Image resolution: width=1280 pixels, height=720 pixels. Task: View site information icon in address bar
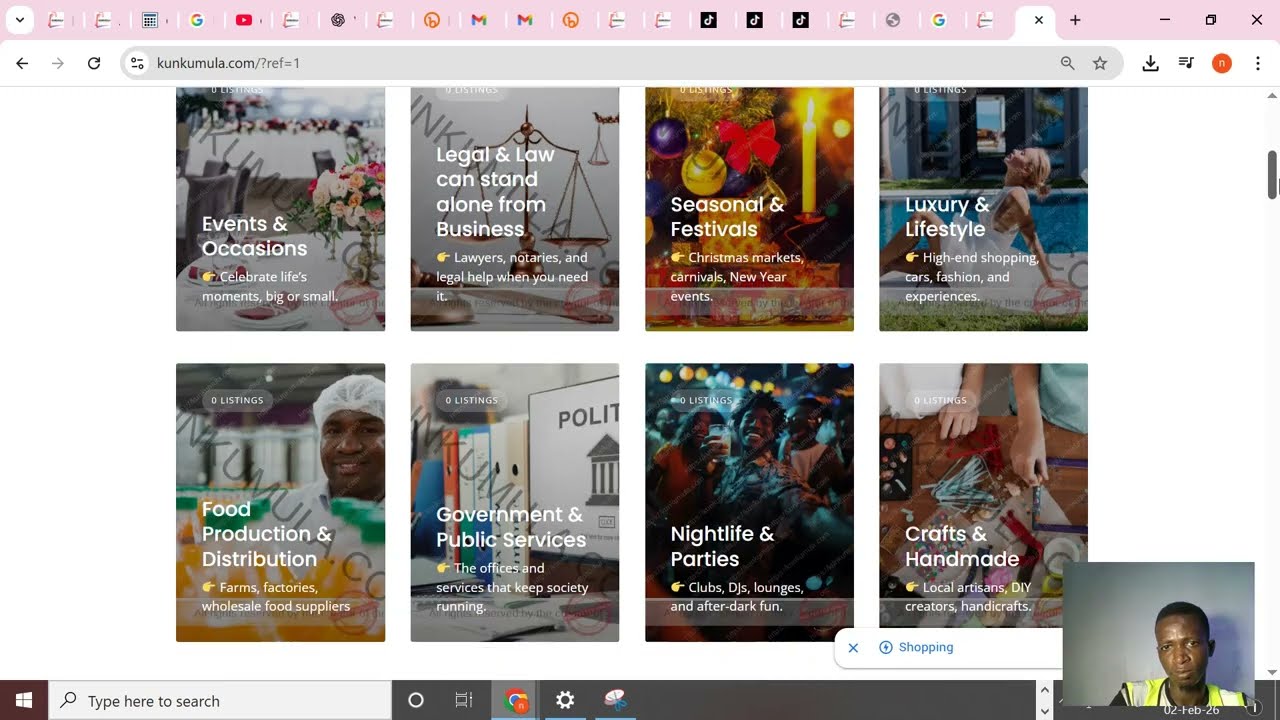tap(138, 63)
